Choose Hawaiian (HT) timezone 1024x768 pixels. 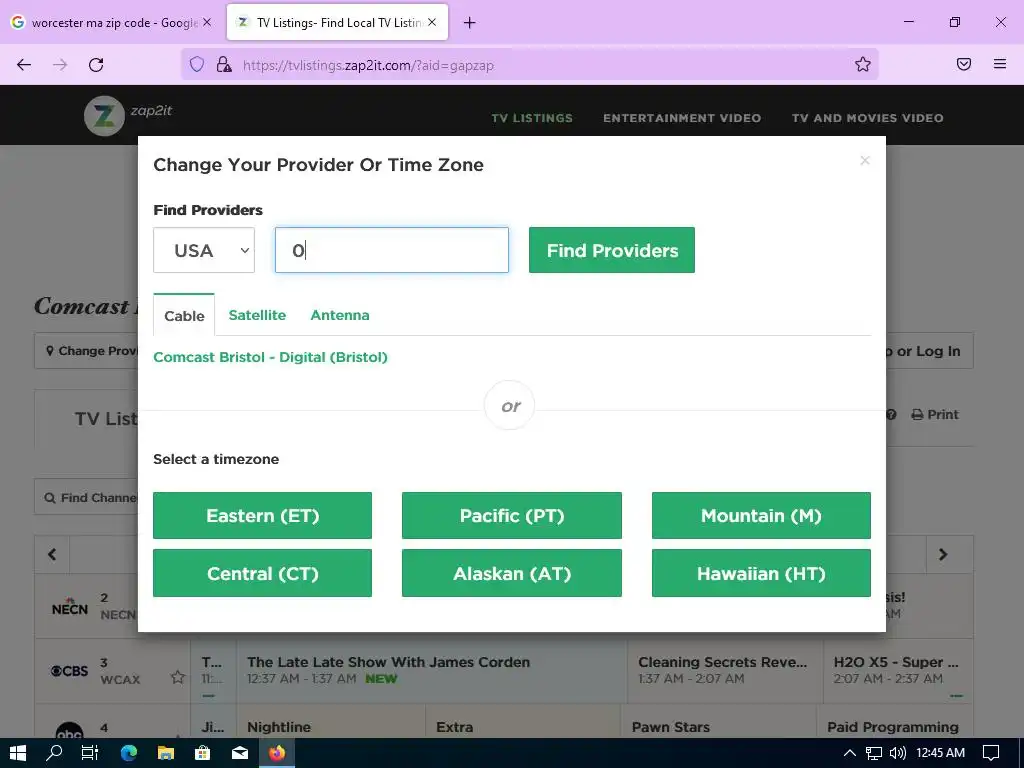[x=761, y=573]
